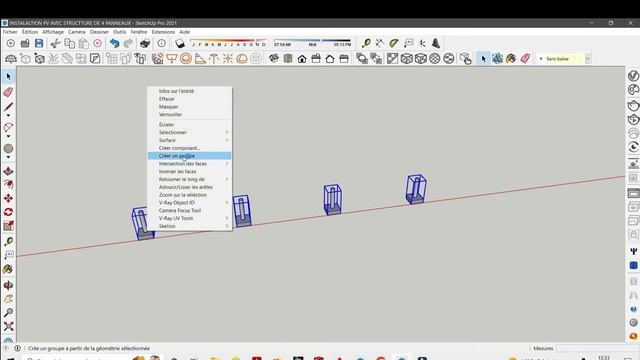The height and width of the screenshot is (360, 640).
Task: Expand the Arc tool flyout arrow
Action: point(9,136)
